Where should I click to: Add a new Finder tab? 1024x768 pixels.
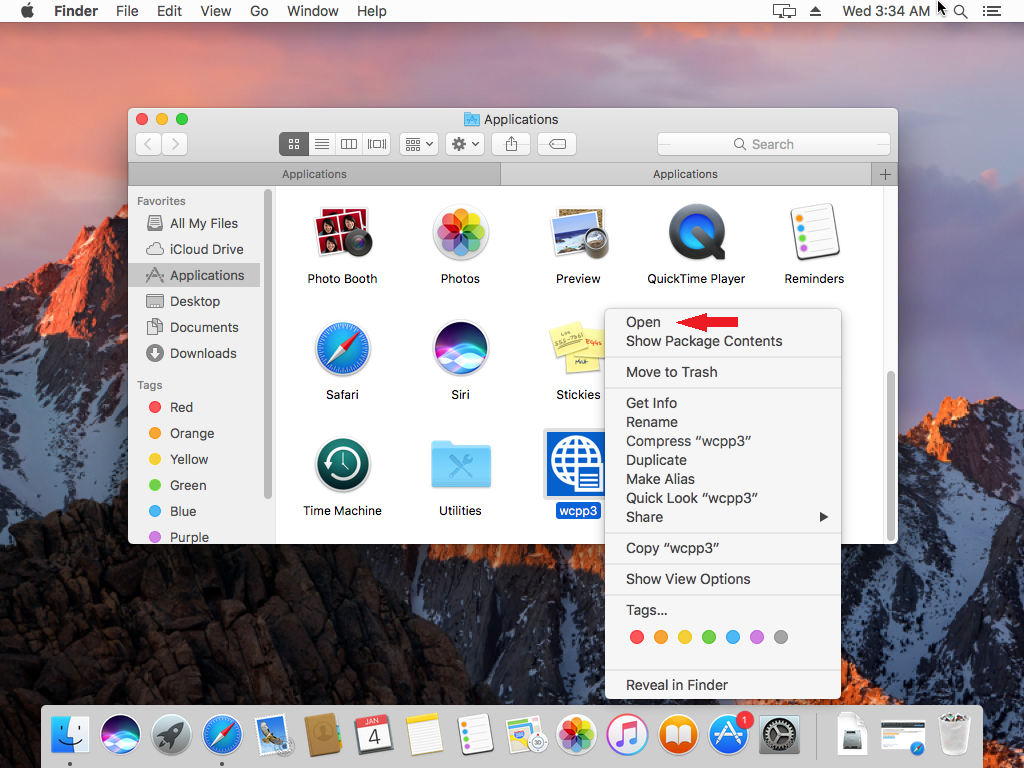[885, 174]
